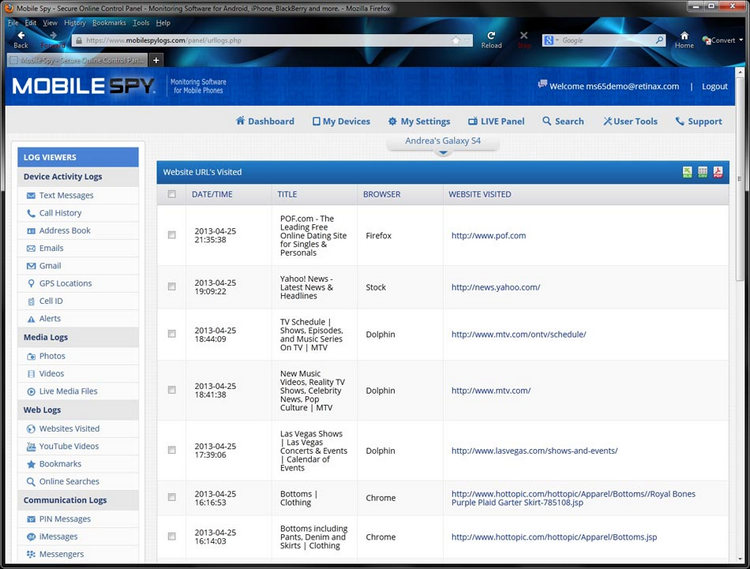
Task: Open the File menu
Action: point(13,22)
